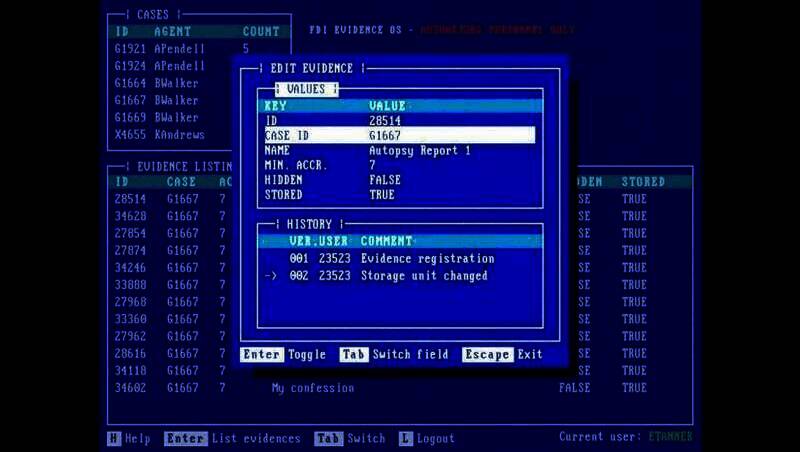Click arrow marker beside history version 002
This screenshot has height=452, width=800.
coord(271,276)
